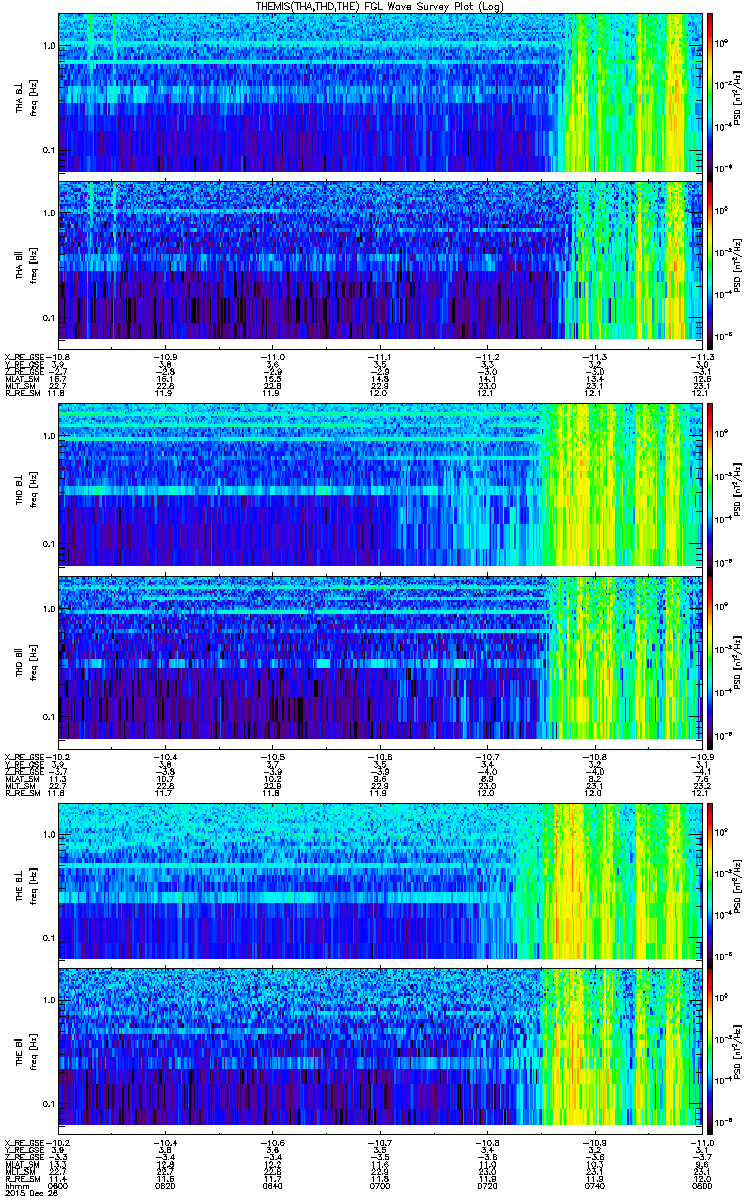
Task: Click the 0620 time tick label
Action: (166, 1185)
